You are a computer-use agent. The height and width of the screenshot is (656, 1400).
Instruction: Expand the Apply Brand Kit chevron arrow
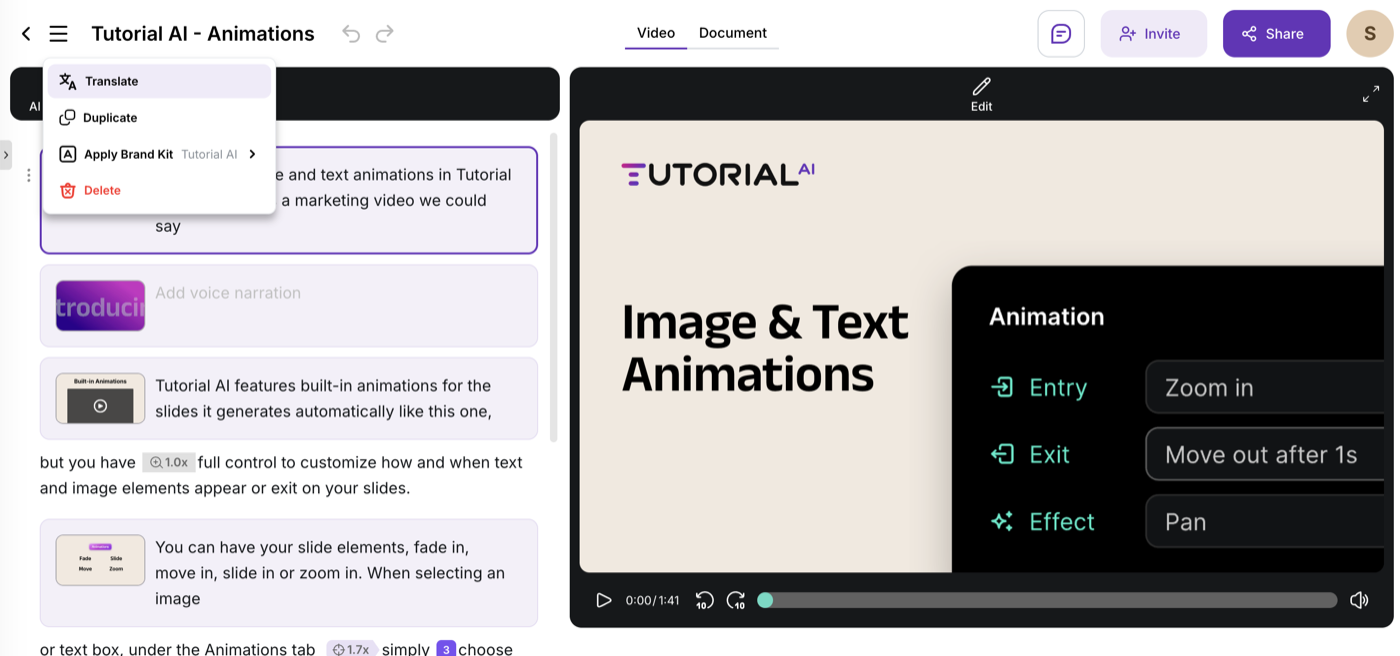(x=252, y=154)
